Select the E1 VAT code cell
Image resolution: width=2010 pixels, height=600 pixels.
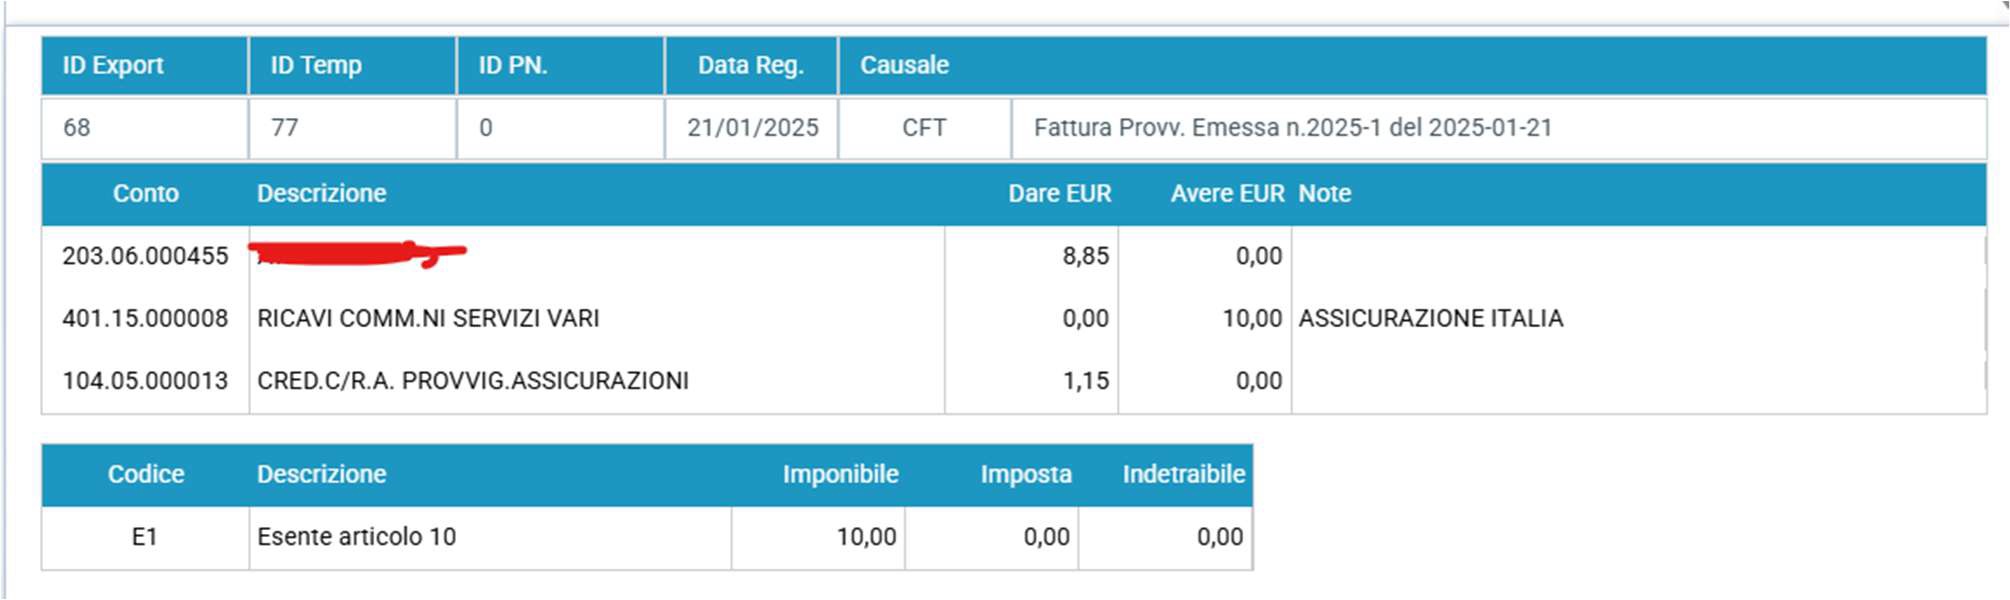point(145,537)
